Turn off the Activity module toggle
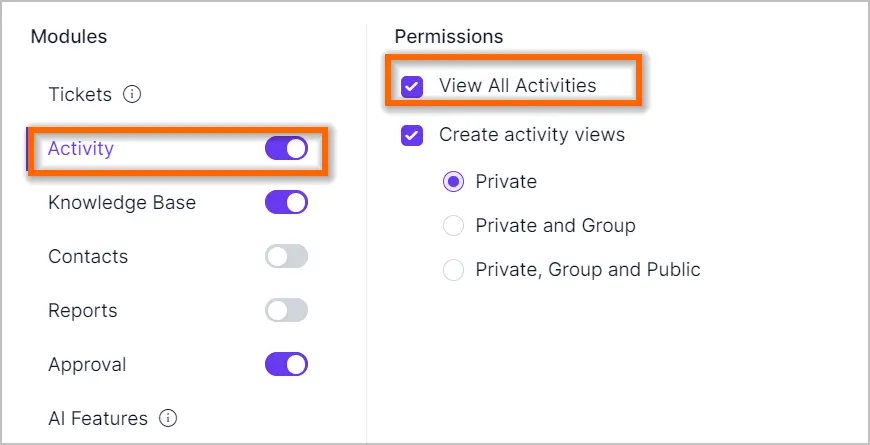 [x=286, y=149]
